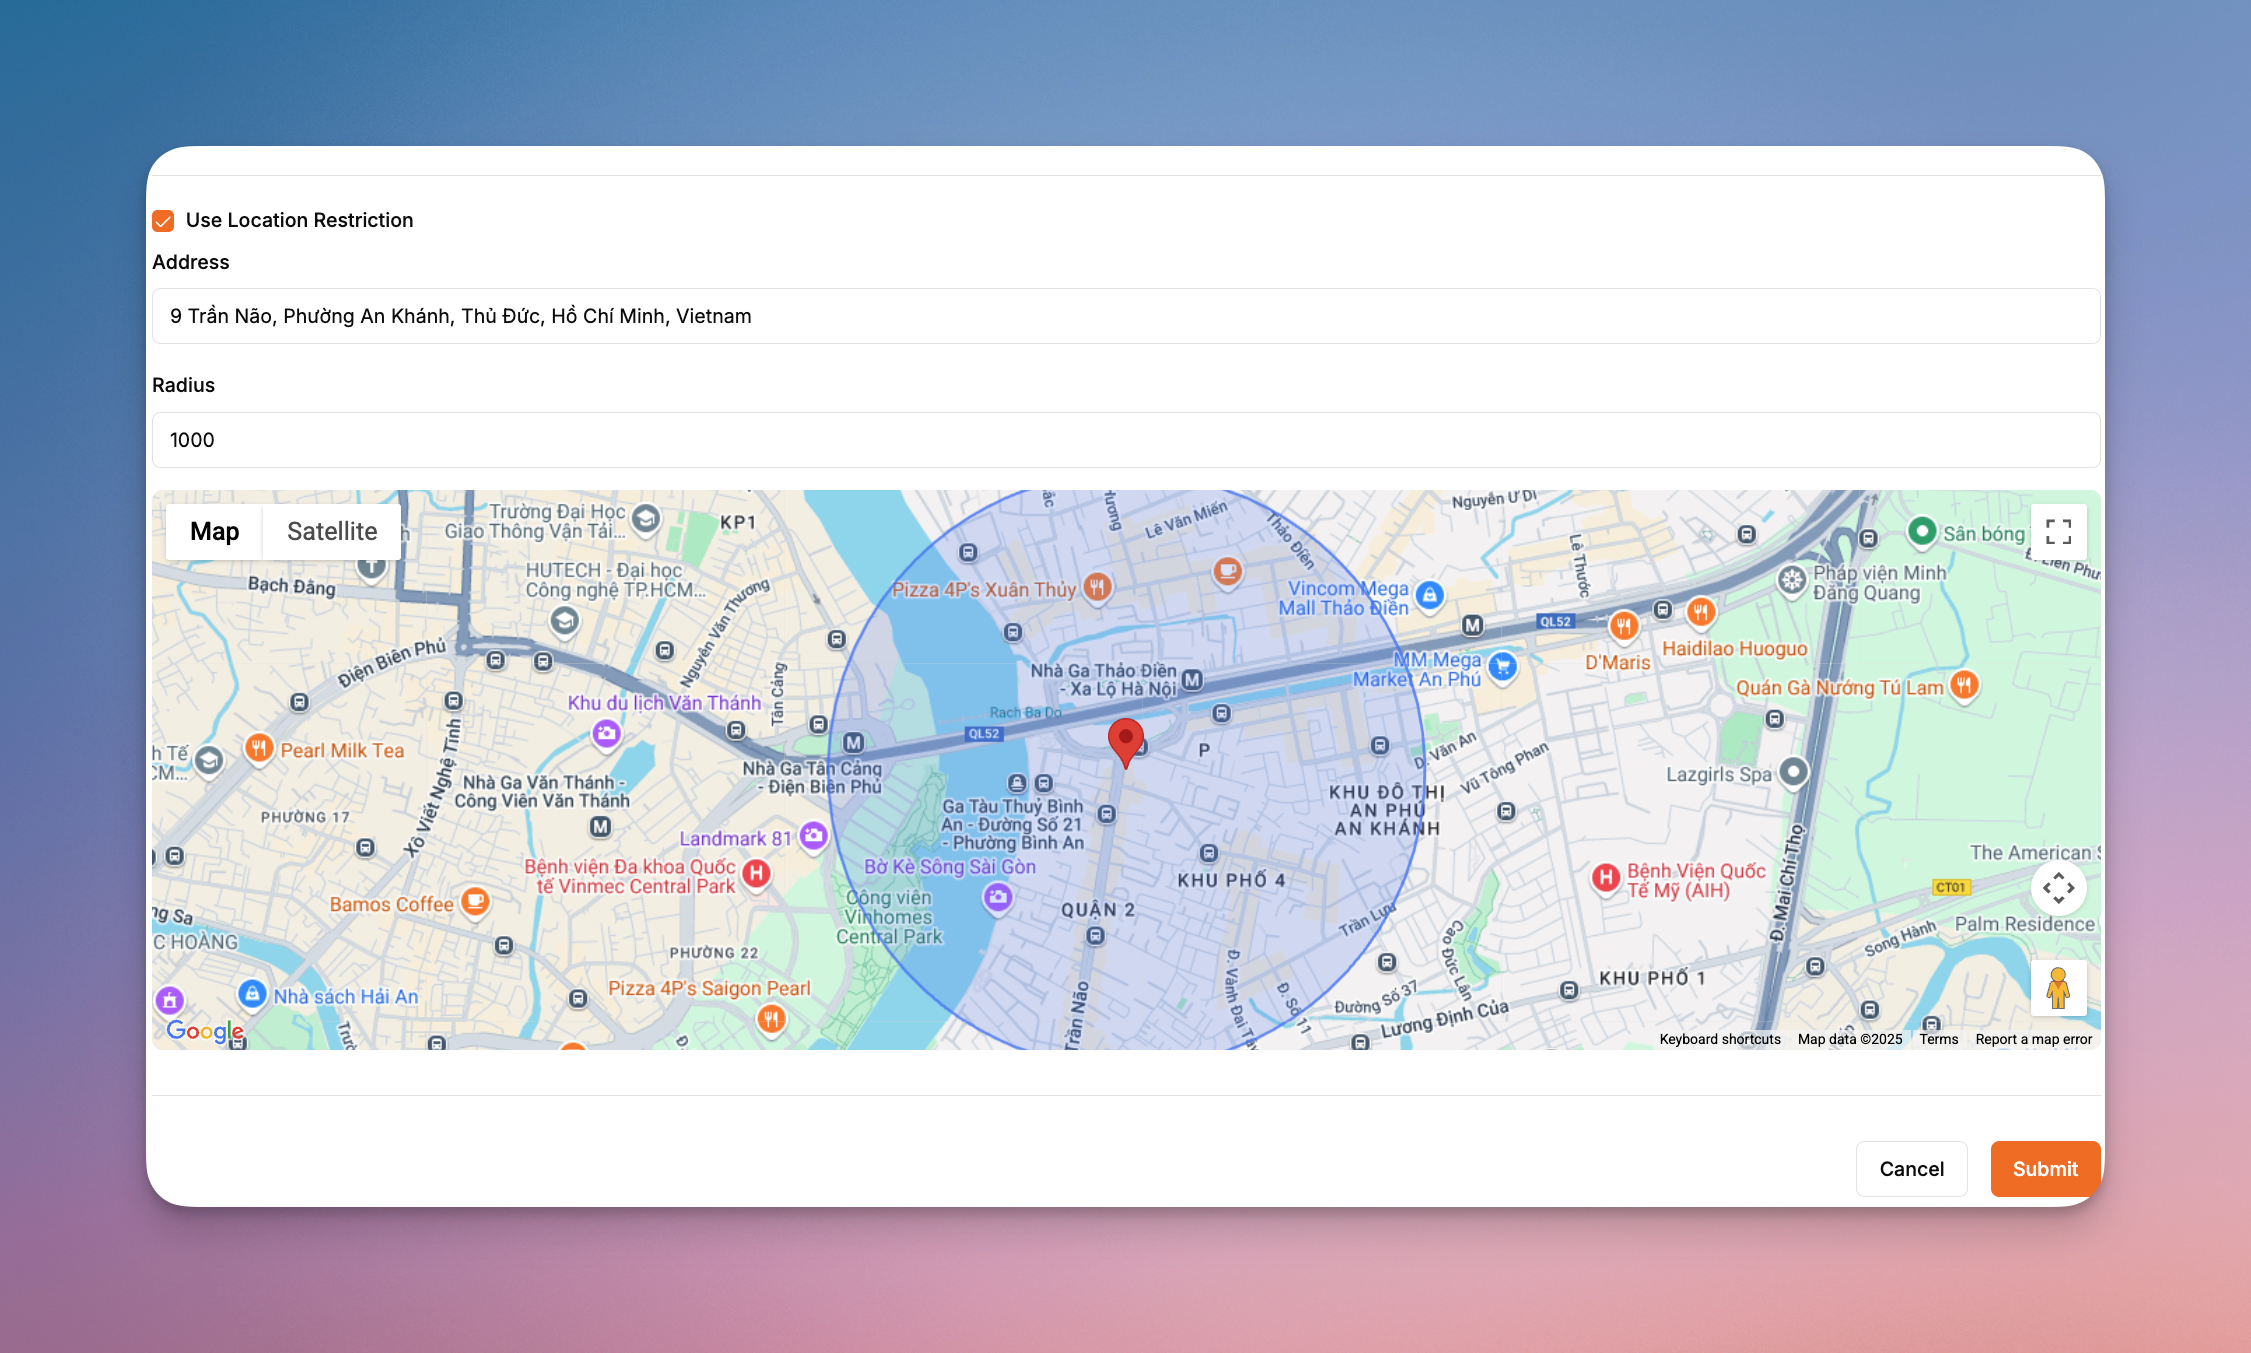Viewport: 2251px width, 1353px height.
Task: Select Nhà Ga Thảo Điền metro icon
Action: click(1192, 680)
